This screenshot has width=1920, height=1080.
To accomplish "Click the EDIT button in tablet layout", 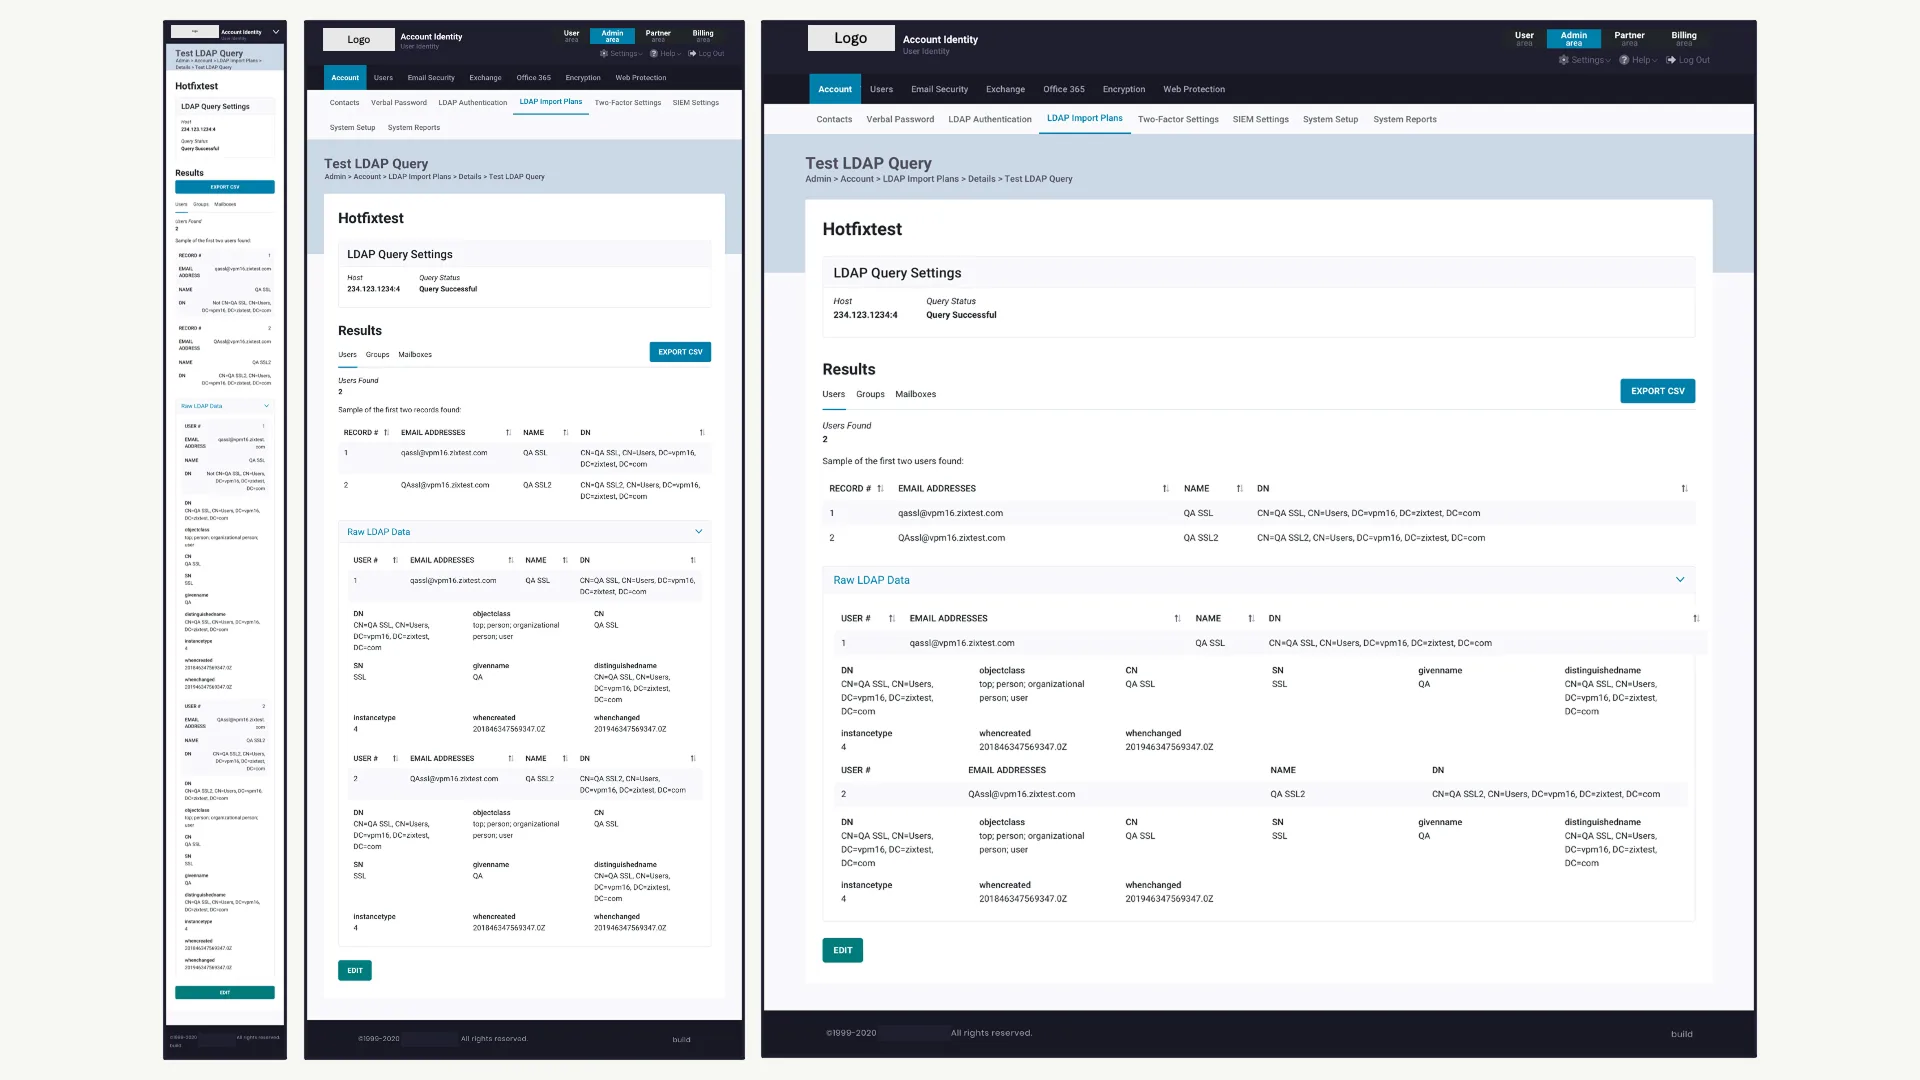I will (x=355, y=971).
